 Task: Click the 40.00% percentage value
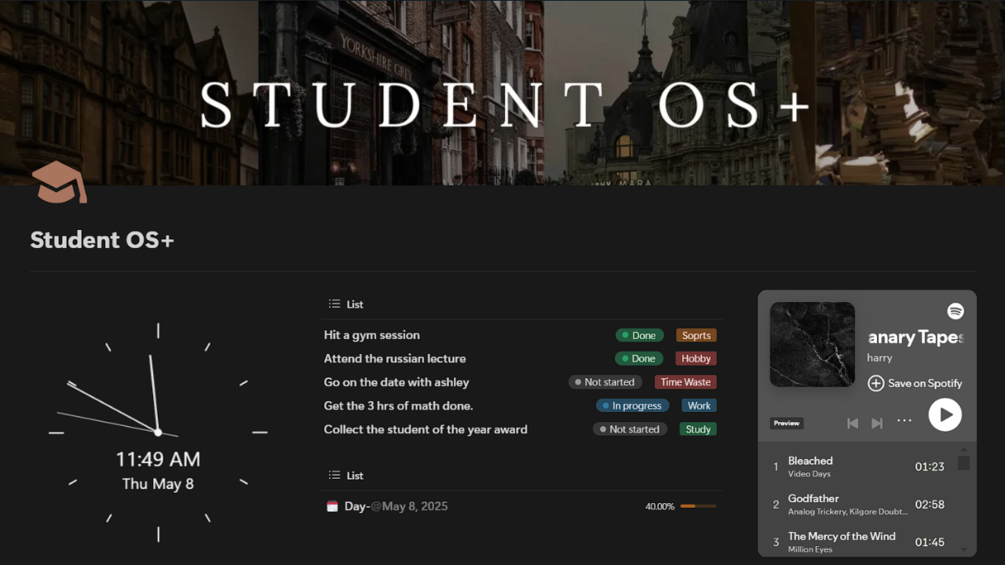click(660, 507)
